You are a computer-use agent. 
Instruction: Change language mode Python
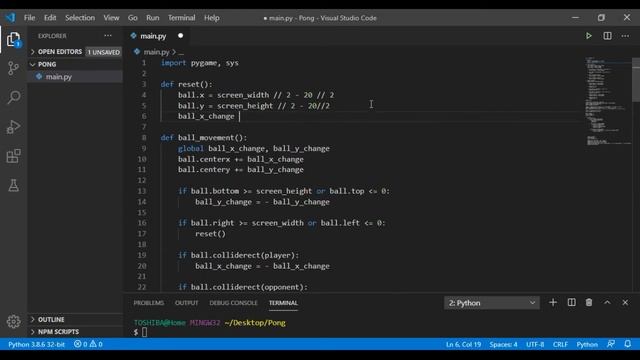pyautogui.click(x=587, y=344)
